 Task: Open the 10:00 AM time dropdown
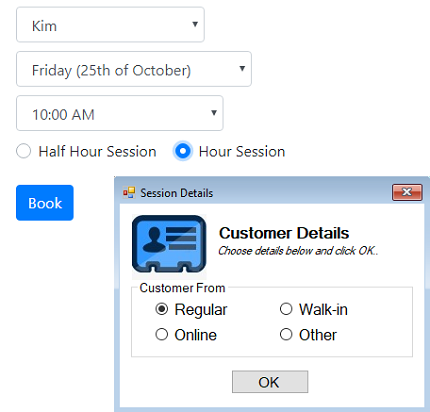120,113
